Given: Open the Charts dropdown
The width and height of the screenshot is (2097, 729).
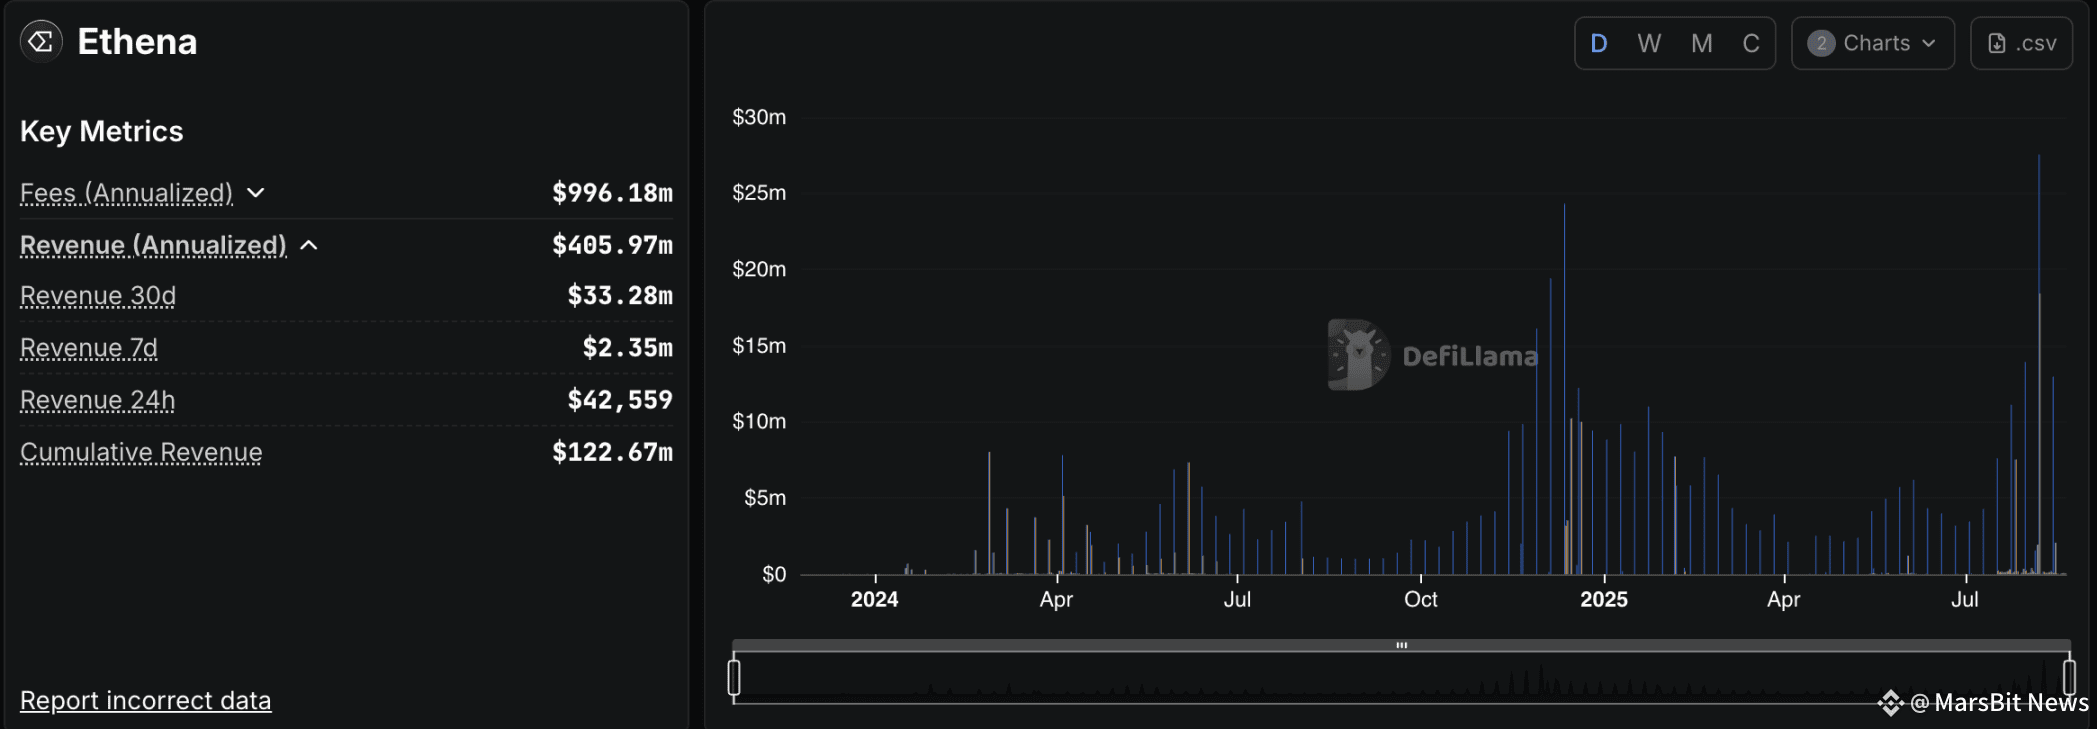Looking at the screenshot, I should pyautogui.click(x=1872, y=43).
